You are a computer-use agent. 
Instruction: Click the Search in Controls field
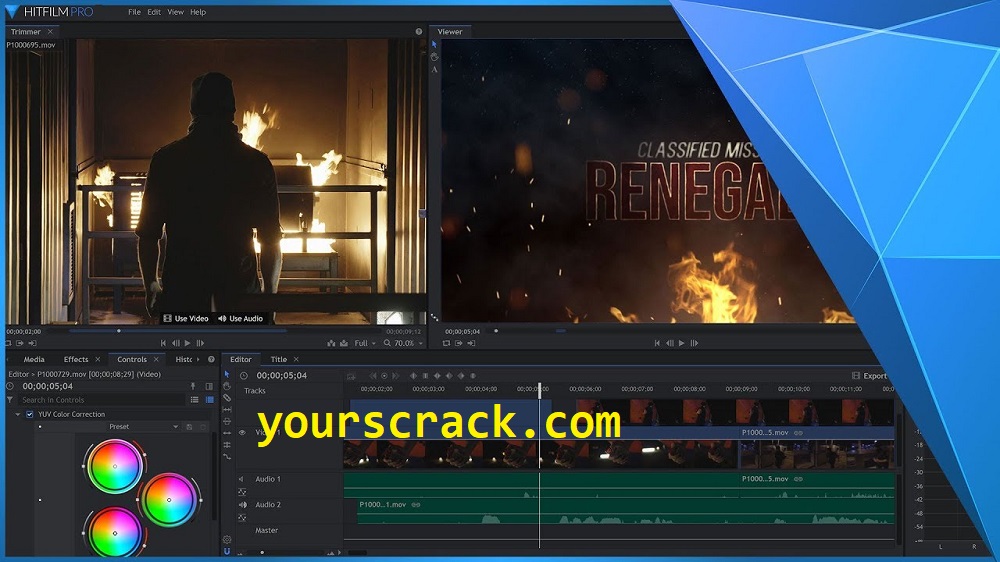tap(102, 400)
